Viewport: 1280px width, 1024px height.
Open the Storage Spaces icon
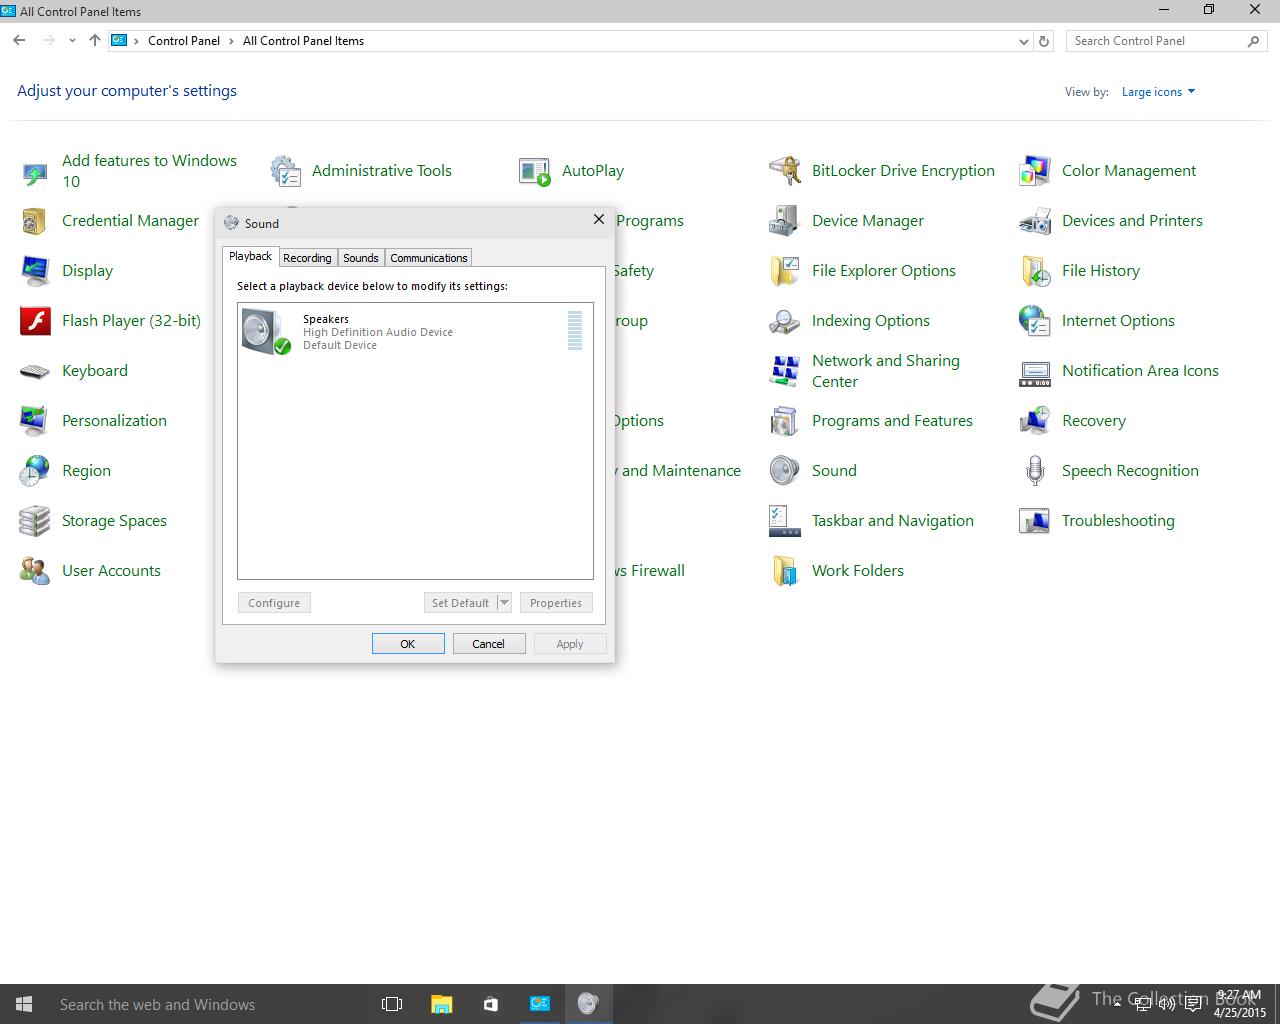coord(34,521)
